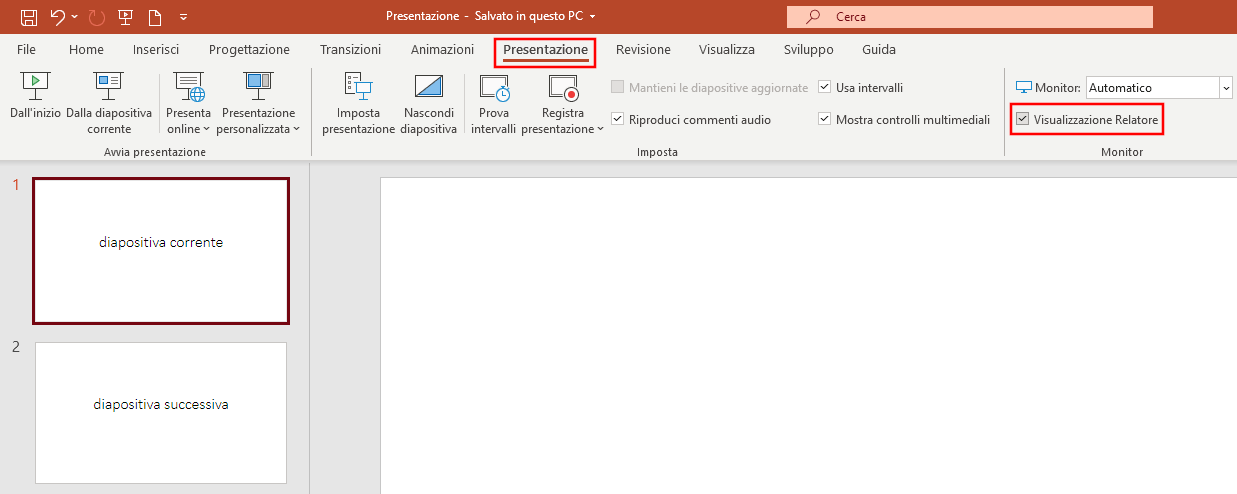Open the undo history dropdown arrow

[x=74, y=17]
